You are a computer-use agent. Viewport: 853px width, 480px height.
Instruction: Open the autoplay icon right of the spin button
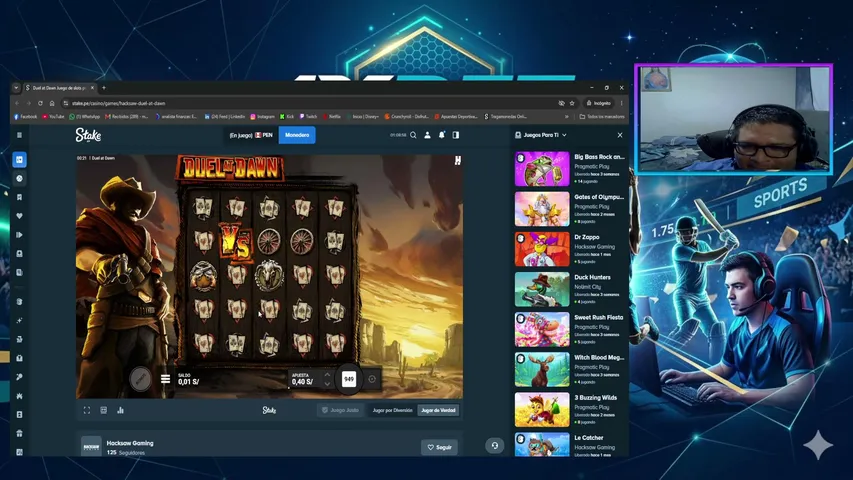372,379
